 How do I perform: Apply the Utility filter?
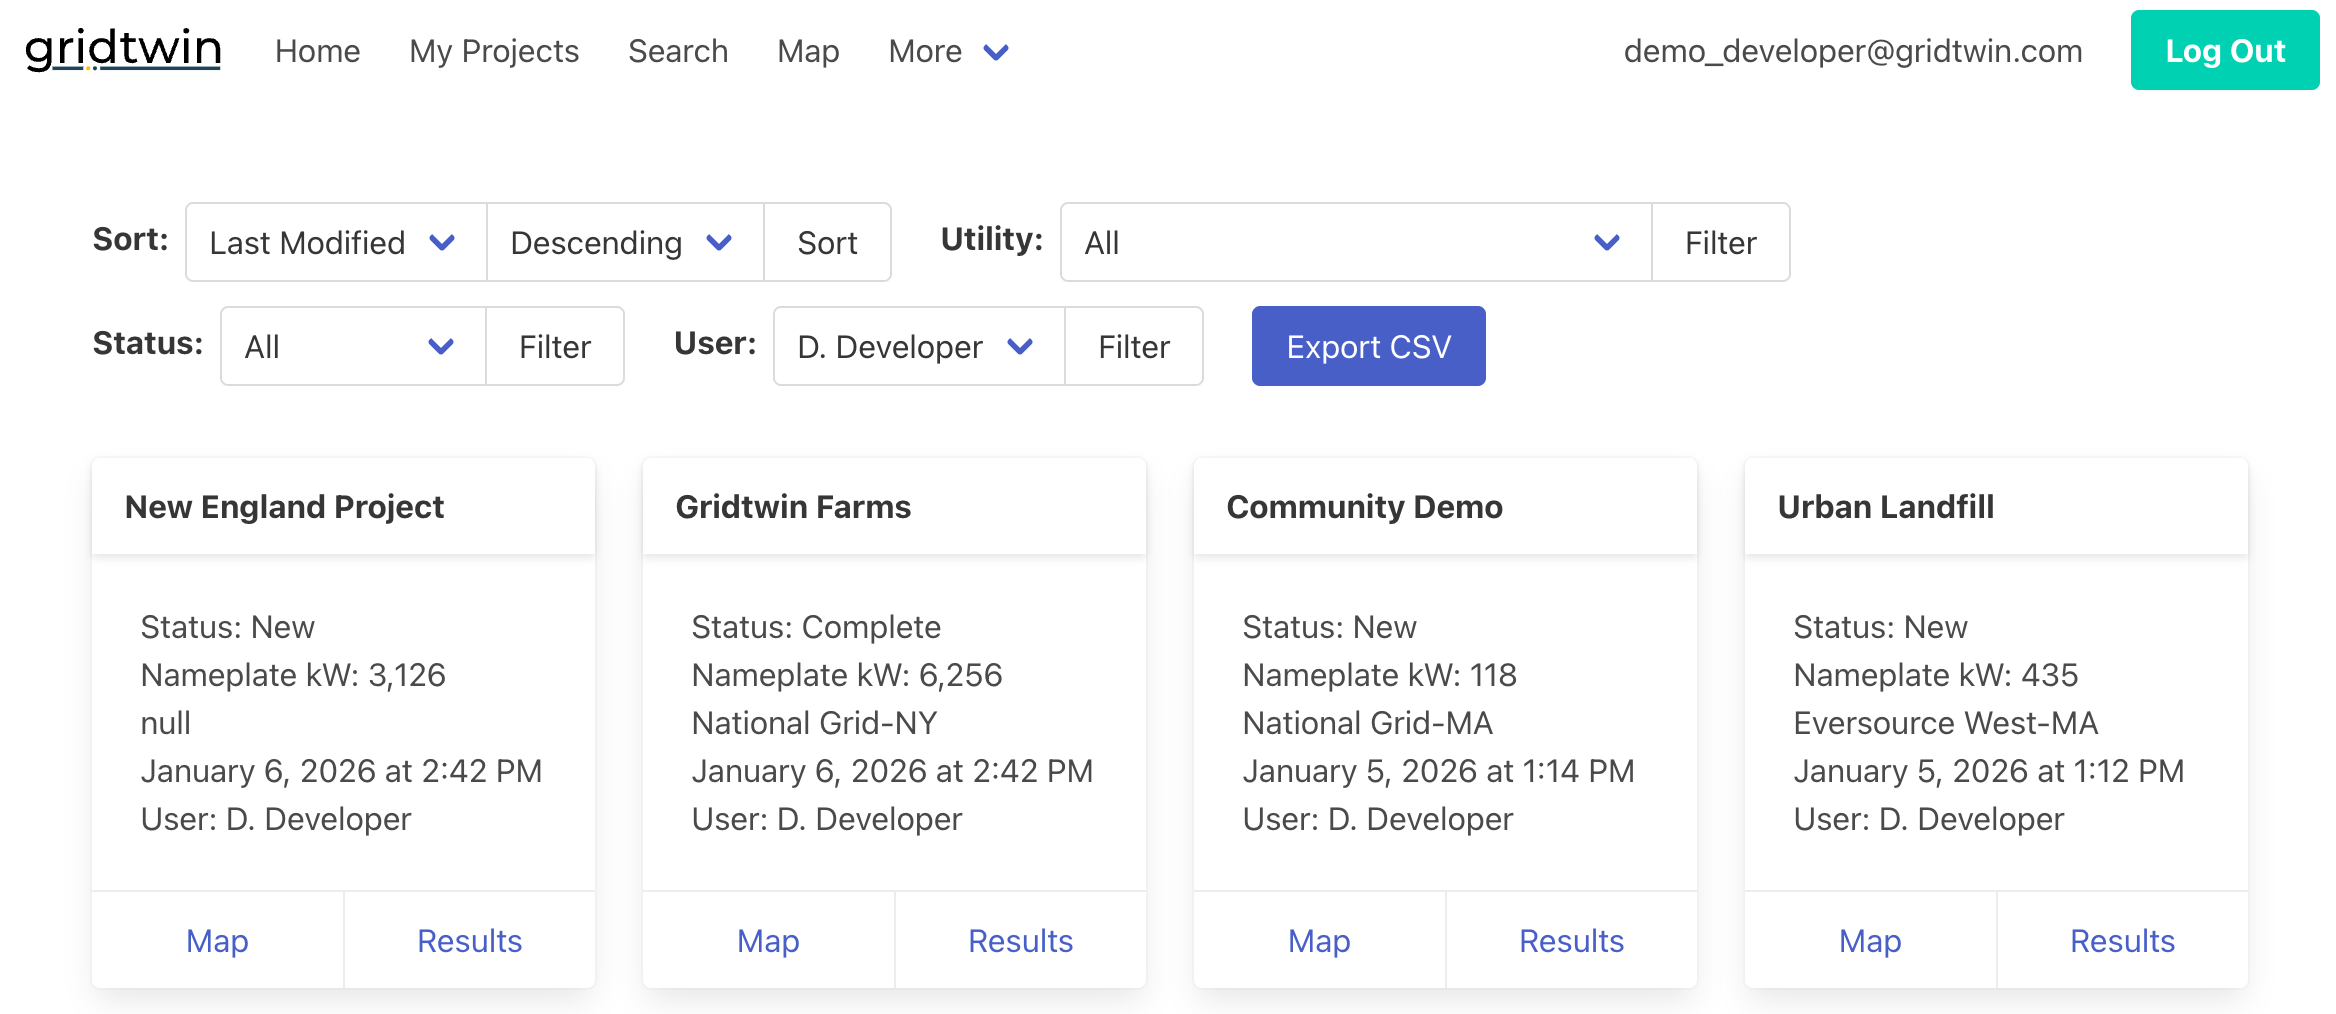point(1719,242)
